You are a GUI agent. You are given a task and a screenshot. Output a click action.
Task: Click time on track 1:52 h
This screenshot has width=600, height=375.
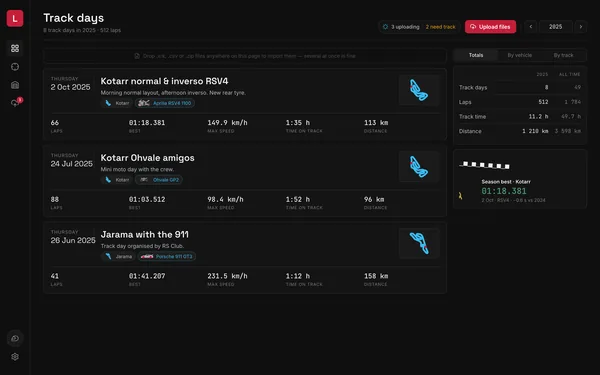tap(298, 199)
